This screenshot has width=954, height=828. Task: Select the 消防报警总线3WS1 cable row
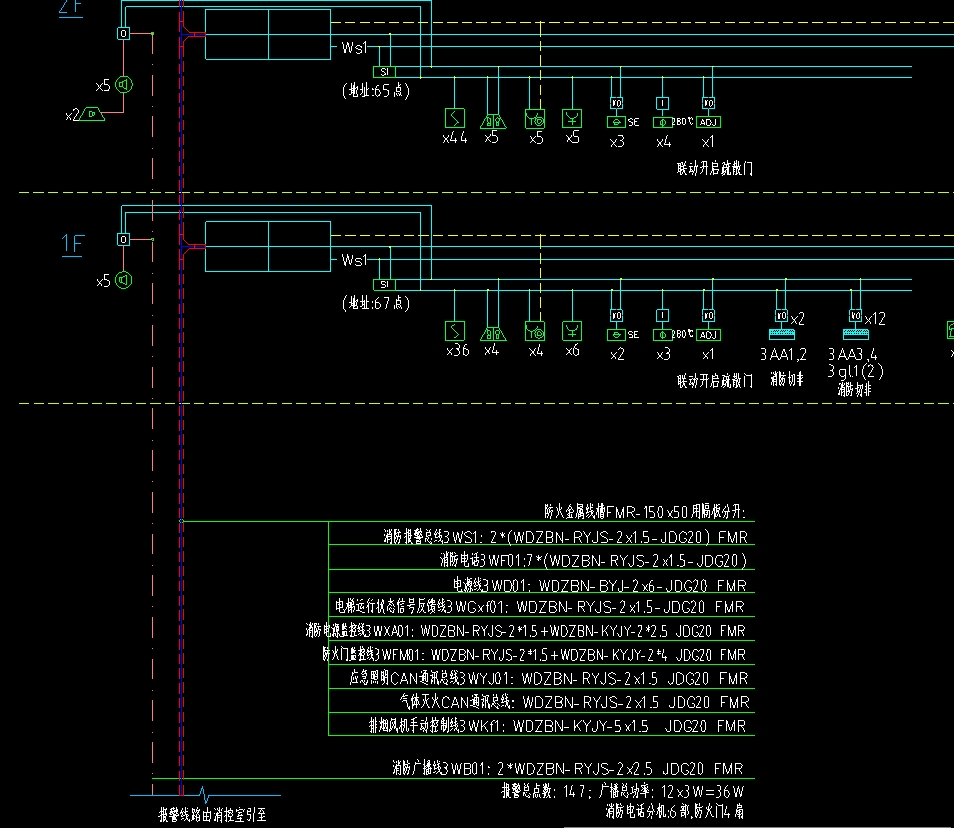pos(565,537)
